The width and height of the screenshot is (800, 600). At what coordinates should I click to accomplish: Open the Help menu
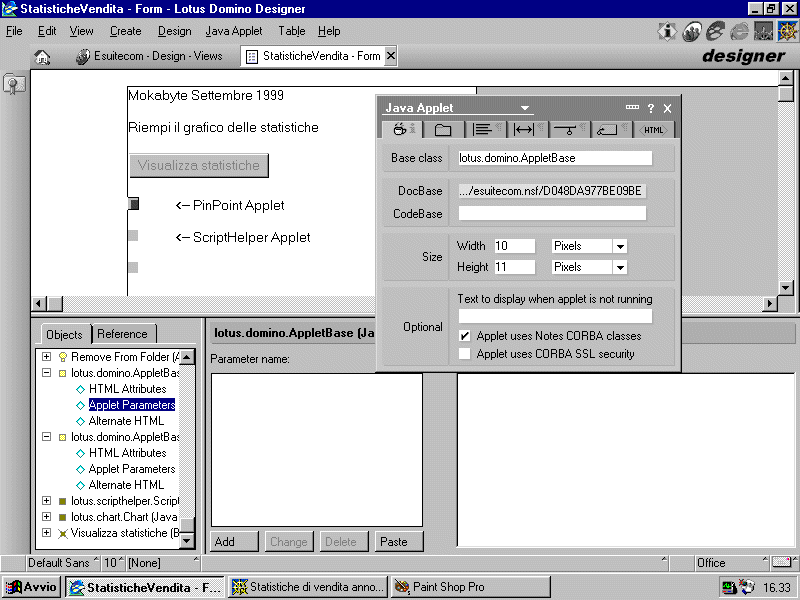tap(329, 31)
